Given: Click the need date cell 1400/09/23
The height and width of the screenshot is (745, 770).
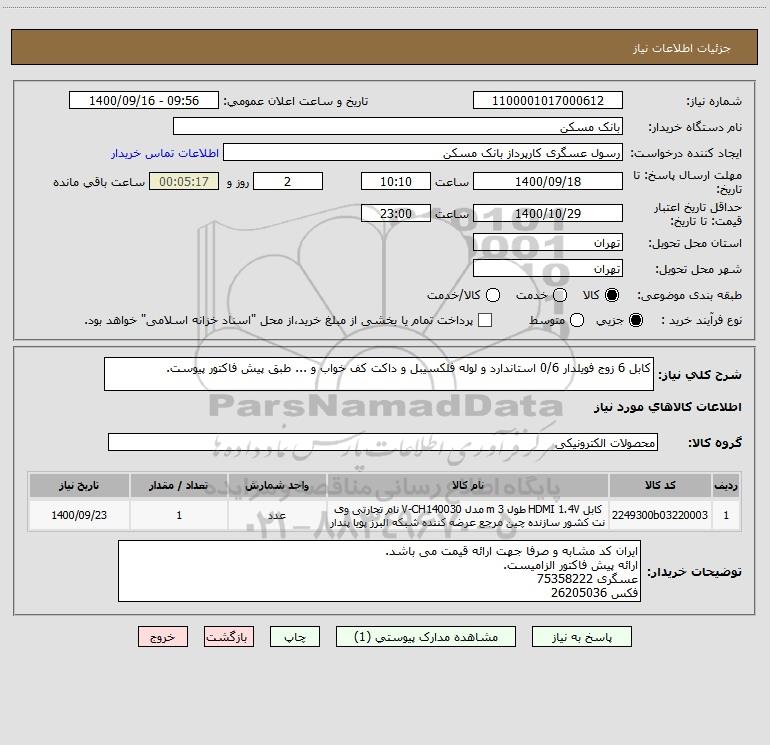Looking at the screenshot, I should point(79,515).
